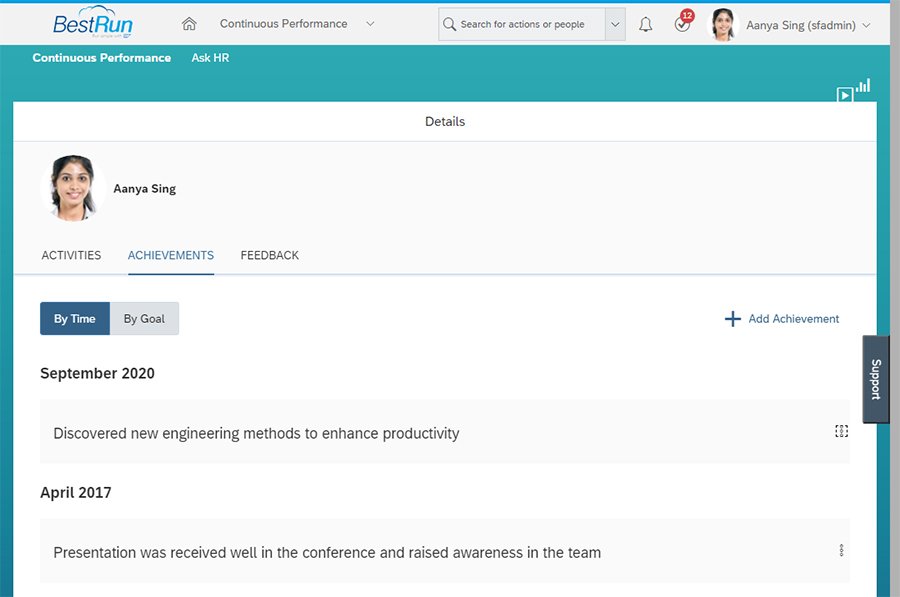Open the three-dot menu on the April 2017 achievement

(841, 550)
